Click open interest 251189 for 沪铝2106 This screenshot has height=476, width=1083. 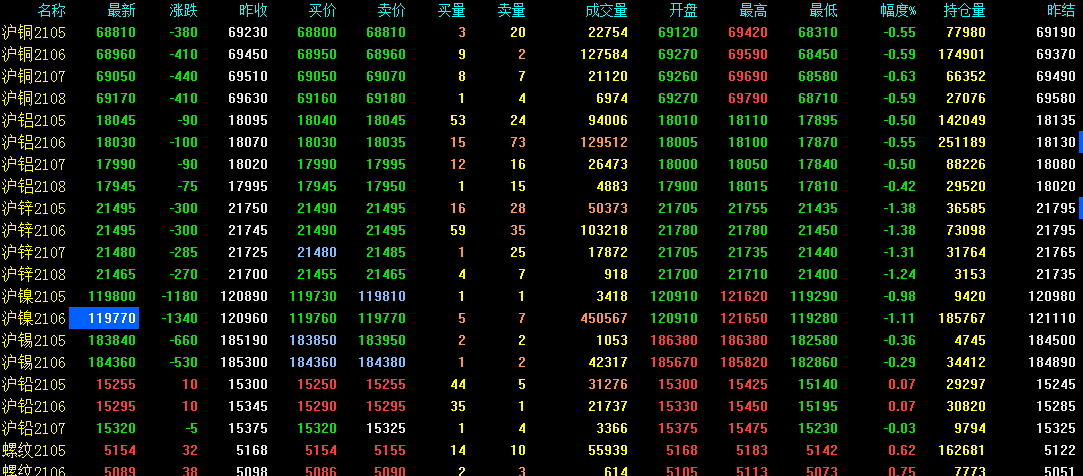pyautogui.click(x=962, y=142)
